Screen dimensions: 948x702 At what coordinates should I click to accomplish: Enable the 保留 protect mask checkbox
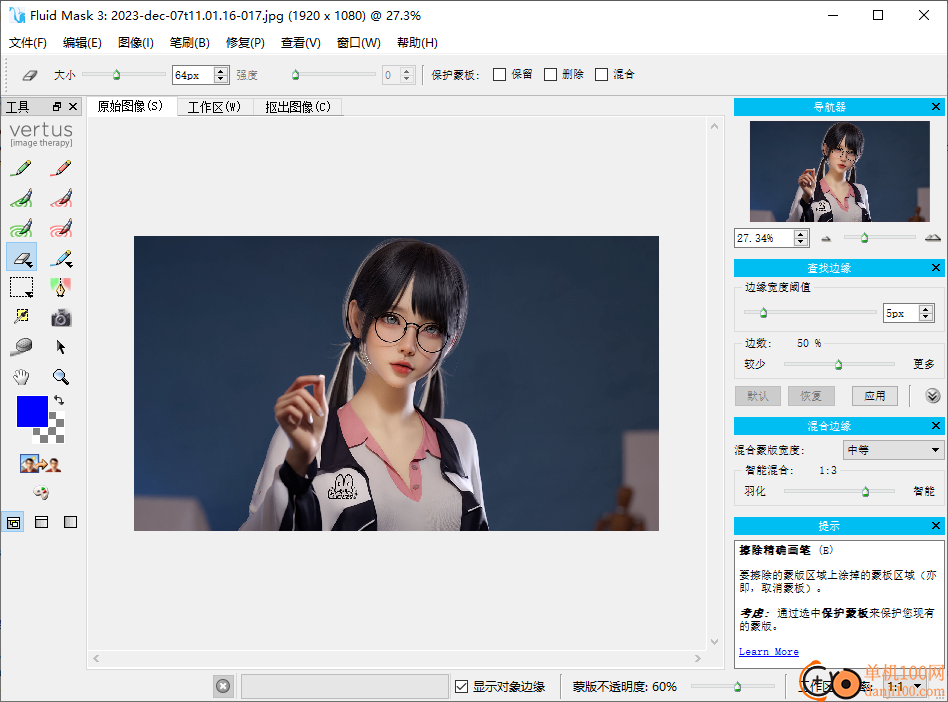click(x=499, y=74)
